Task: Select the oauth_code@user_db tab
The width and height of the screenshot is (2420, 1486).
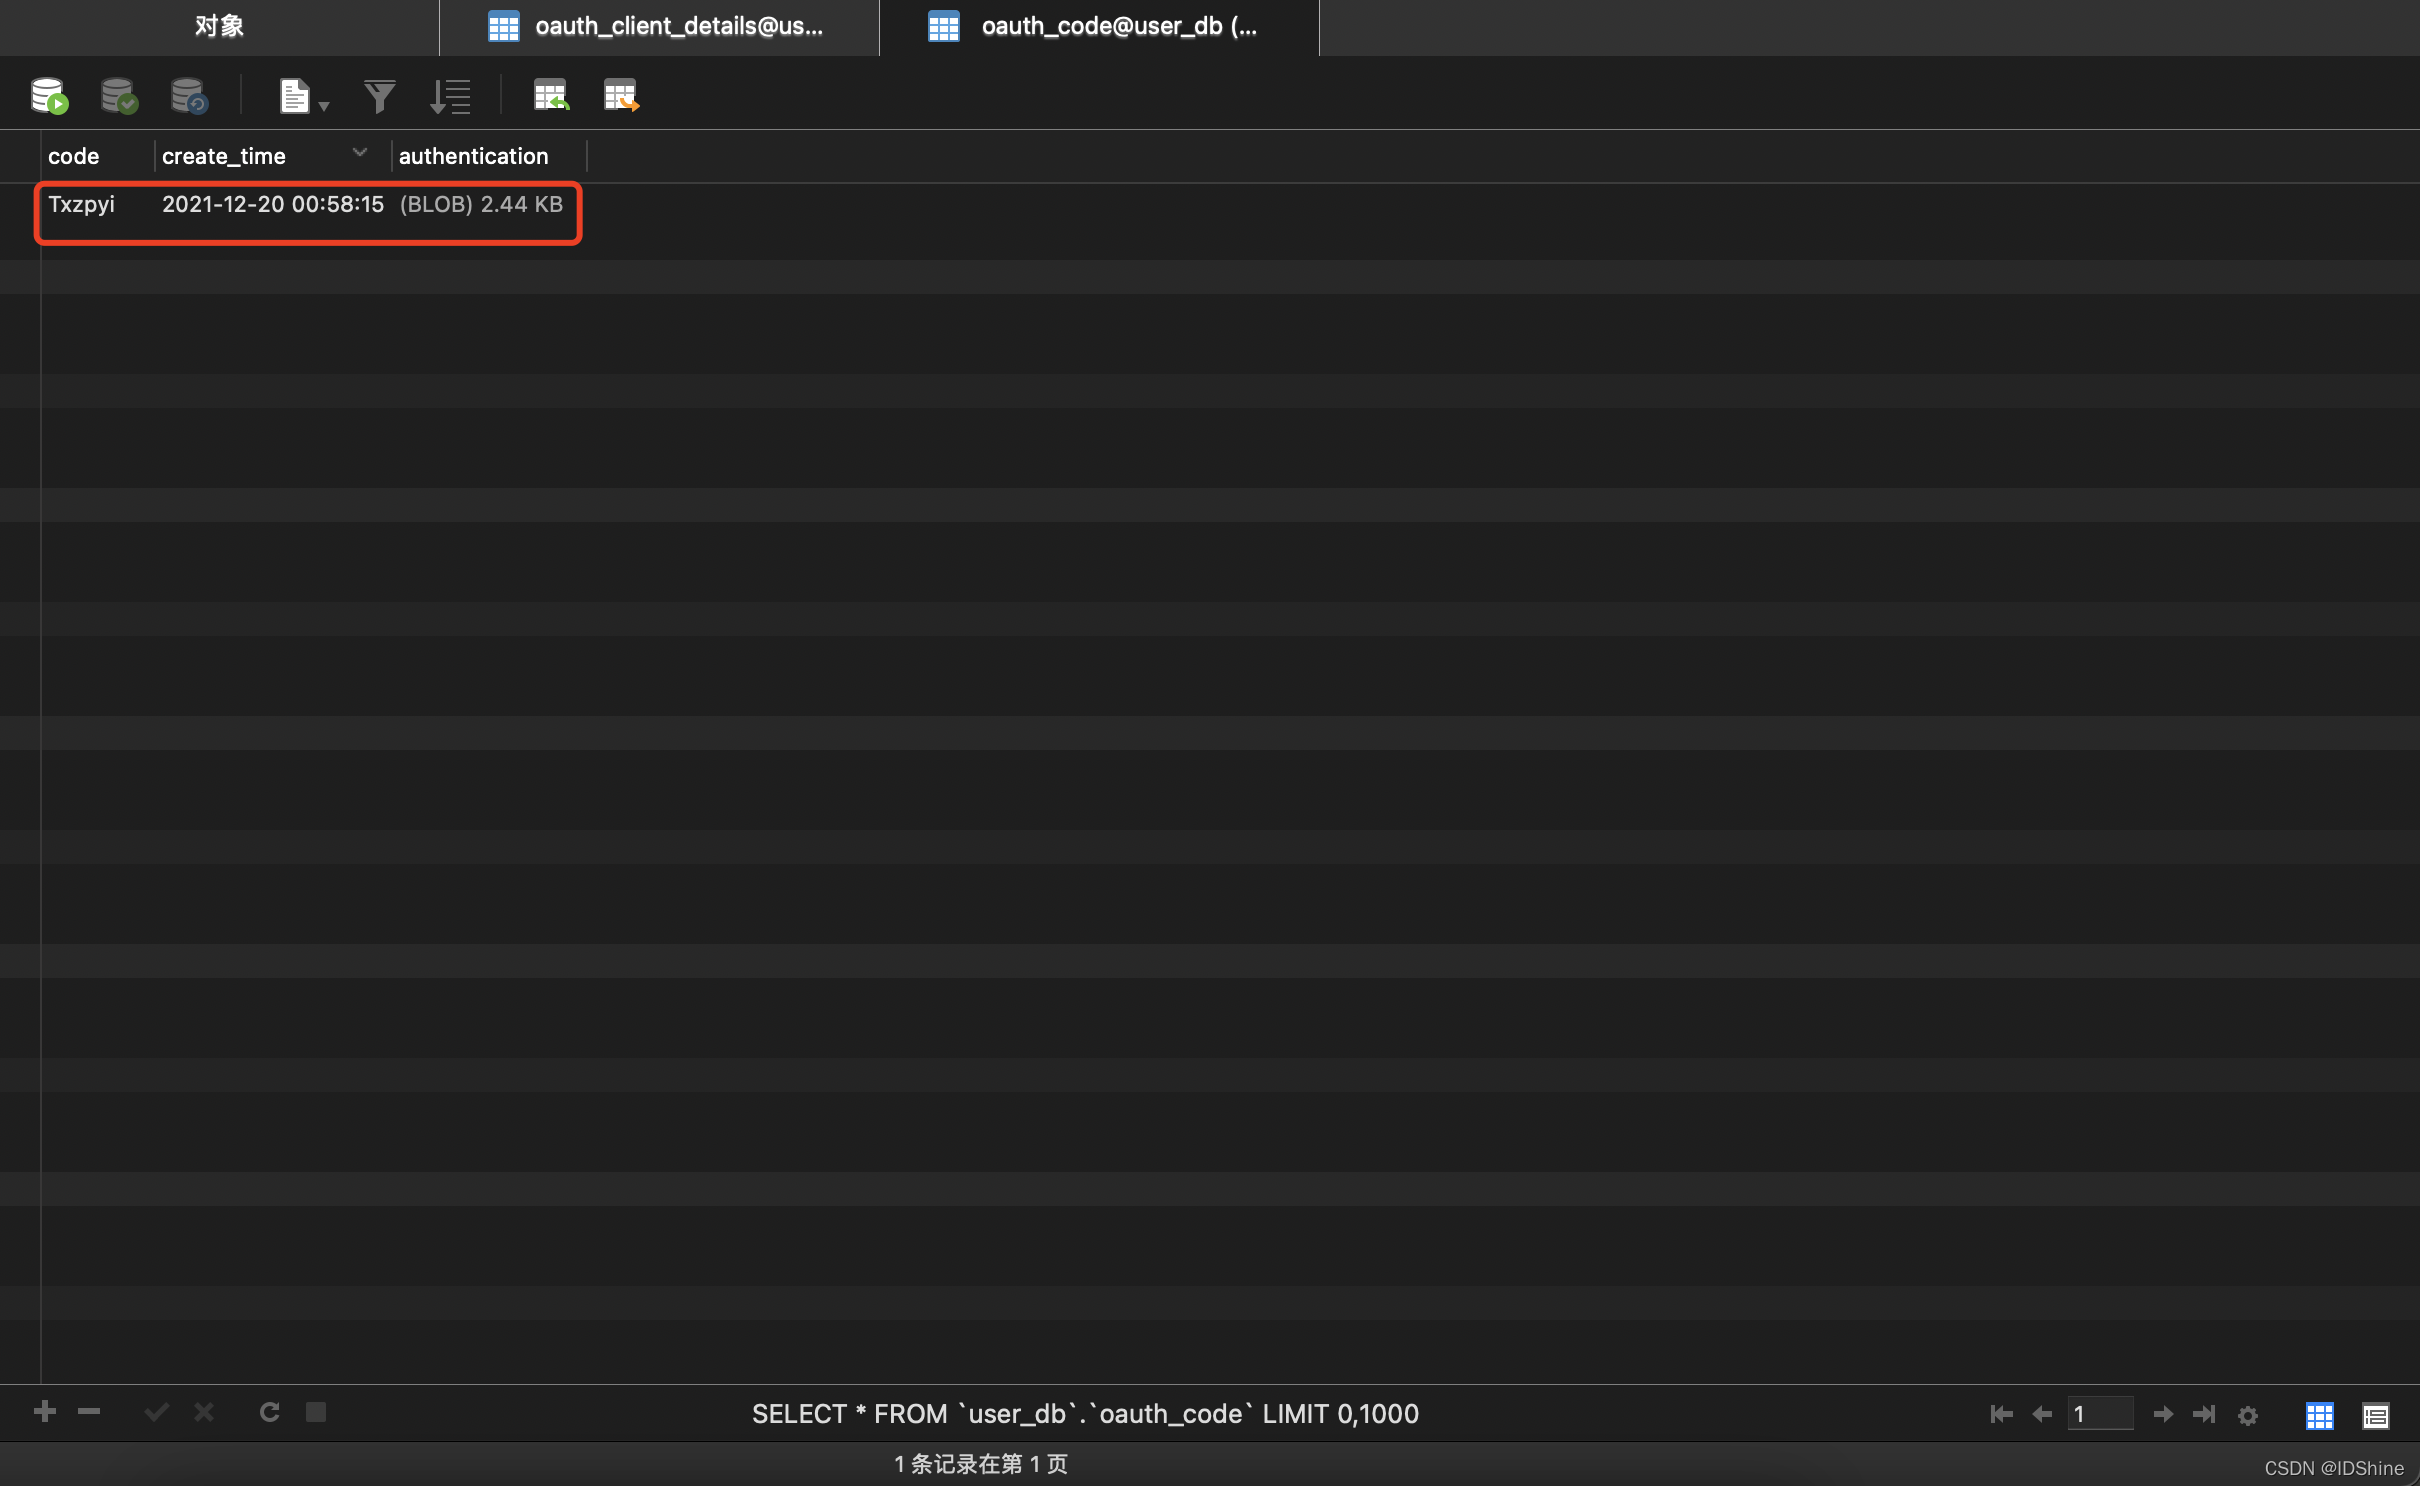Action: pos(1099,27)
